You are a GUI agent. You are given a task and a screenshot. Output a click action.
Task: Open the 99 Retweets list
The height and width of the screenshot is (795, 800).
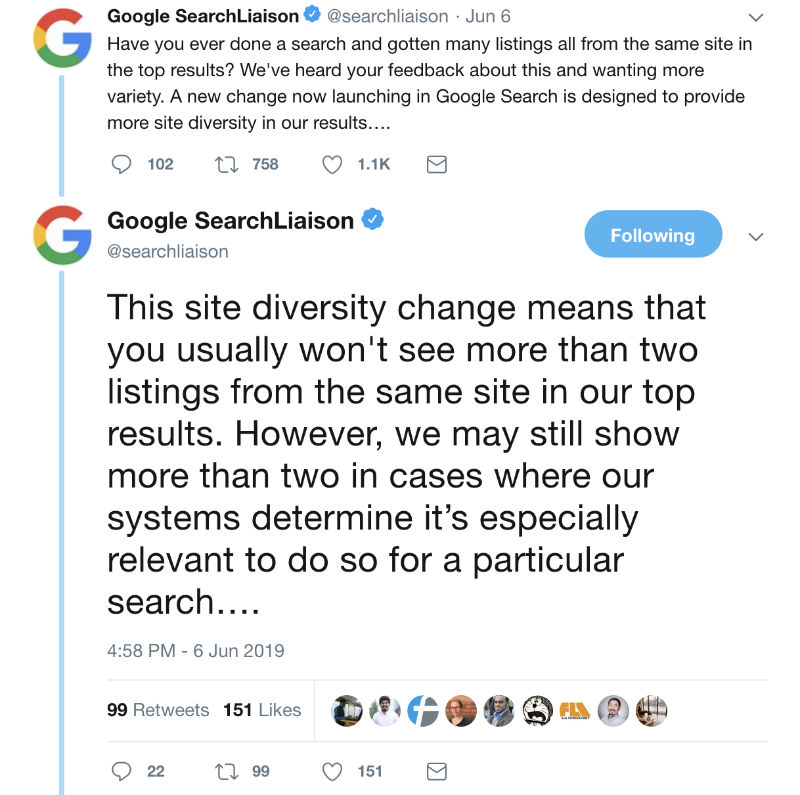(x=158, y=710)
